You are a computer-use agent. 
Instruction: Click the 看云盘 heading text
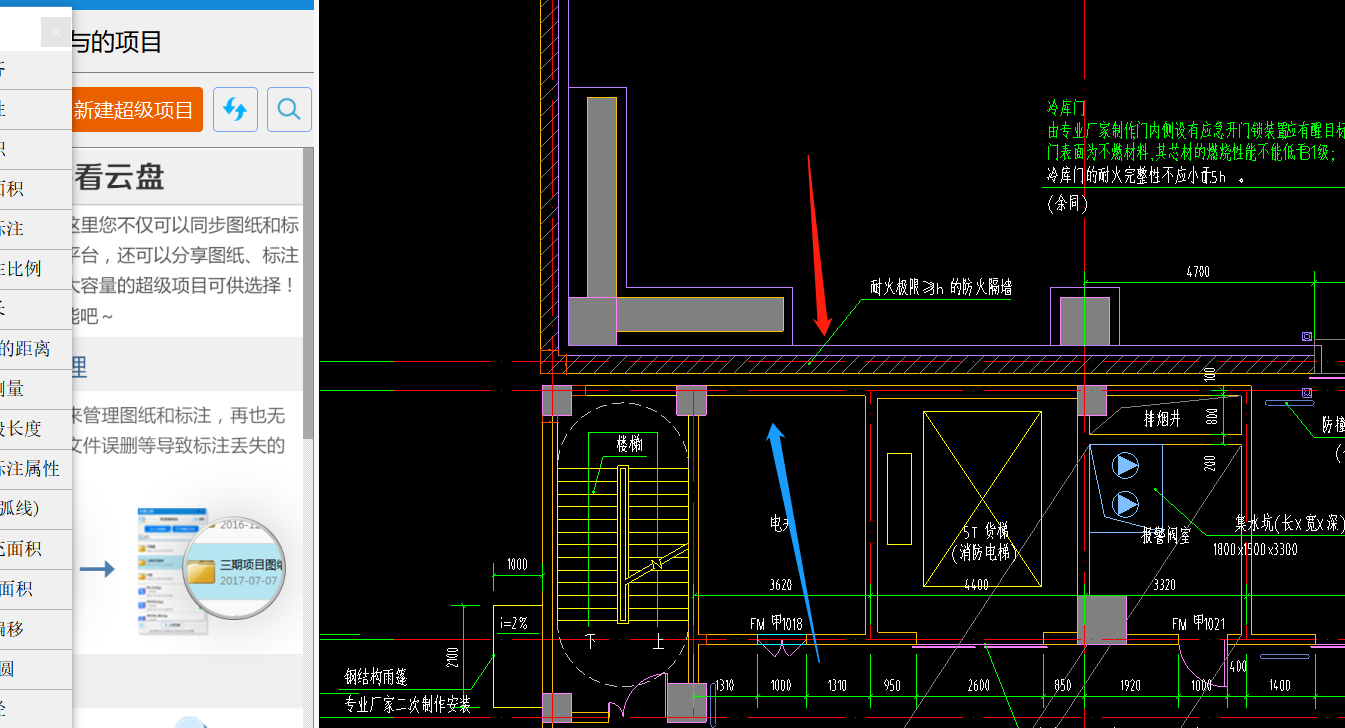pos(120,177)
